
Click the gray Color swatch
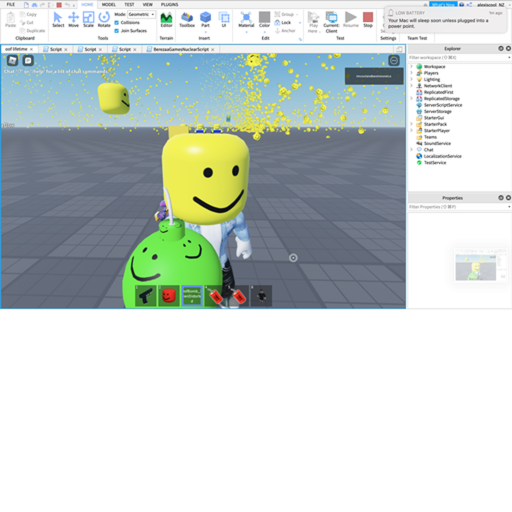coord(264,17)
